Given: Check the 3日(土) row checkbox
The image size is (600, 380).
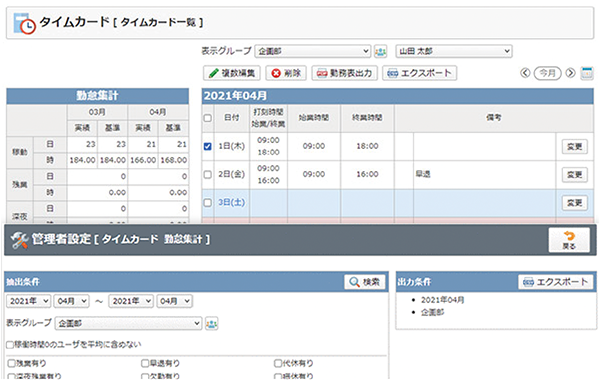Looking at the screenshot, I should pos(207,202).
